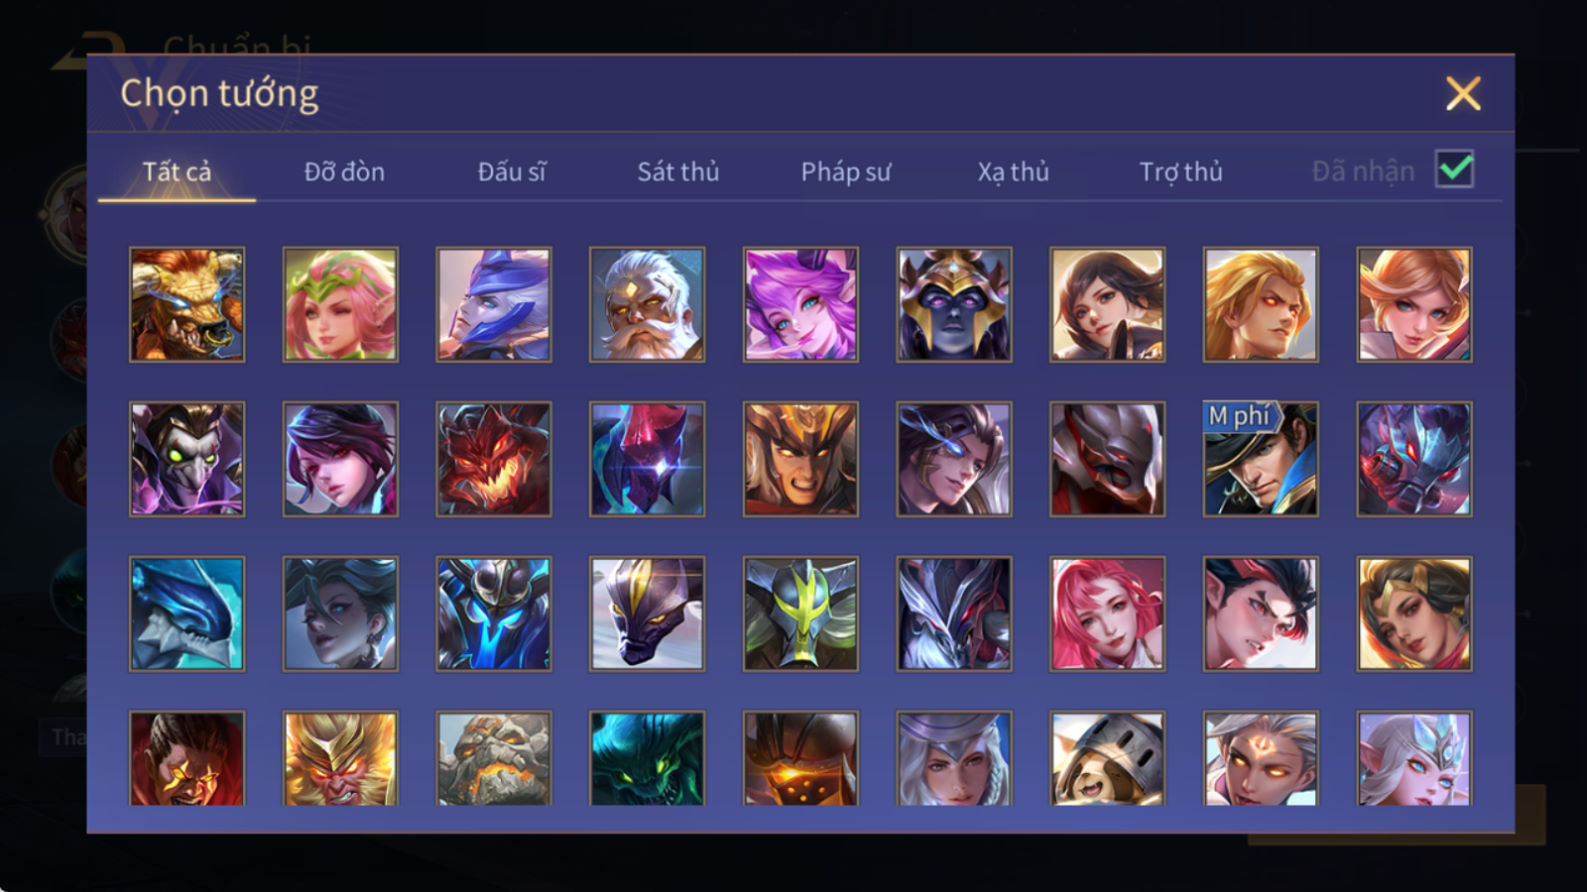Viewport: 1587px width, 892px height.
Task: Select the horned bull hero portrait
Action: click(187, 304)
